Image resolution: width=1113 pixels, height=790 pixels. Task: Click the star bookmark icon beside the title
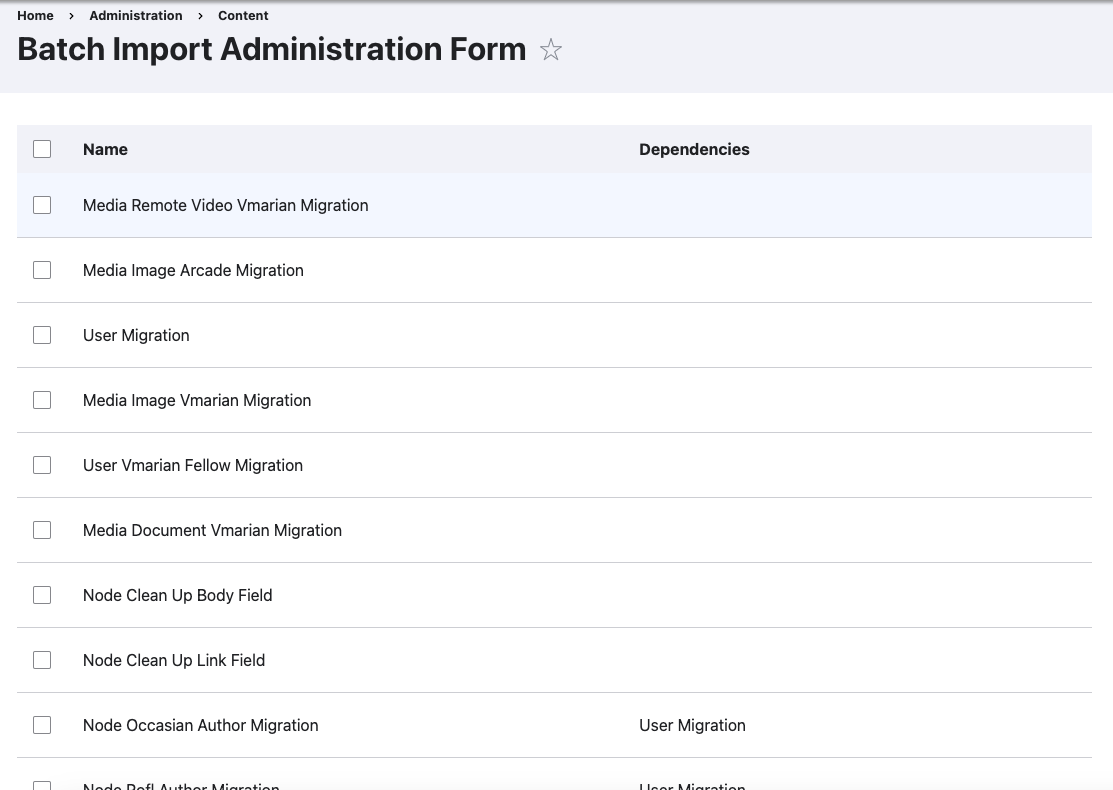(550, 49)
